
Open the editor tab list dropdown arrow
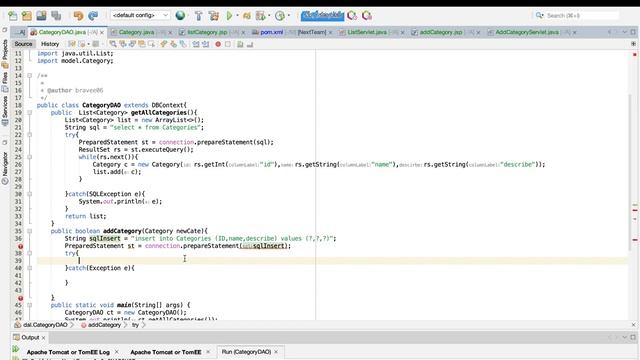[624, 32]
